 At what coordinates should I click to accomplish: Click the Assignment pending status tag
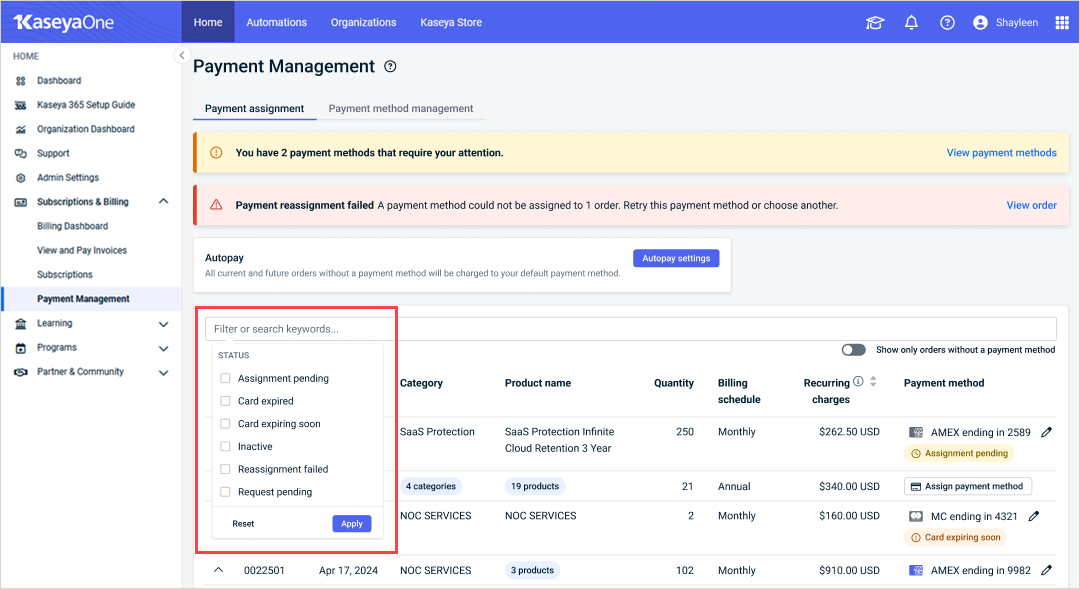959,453
